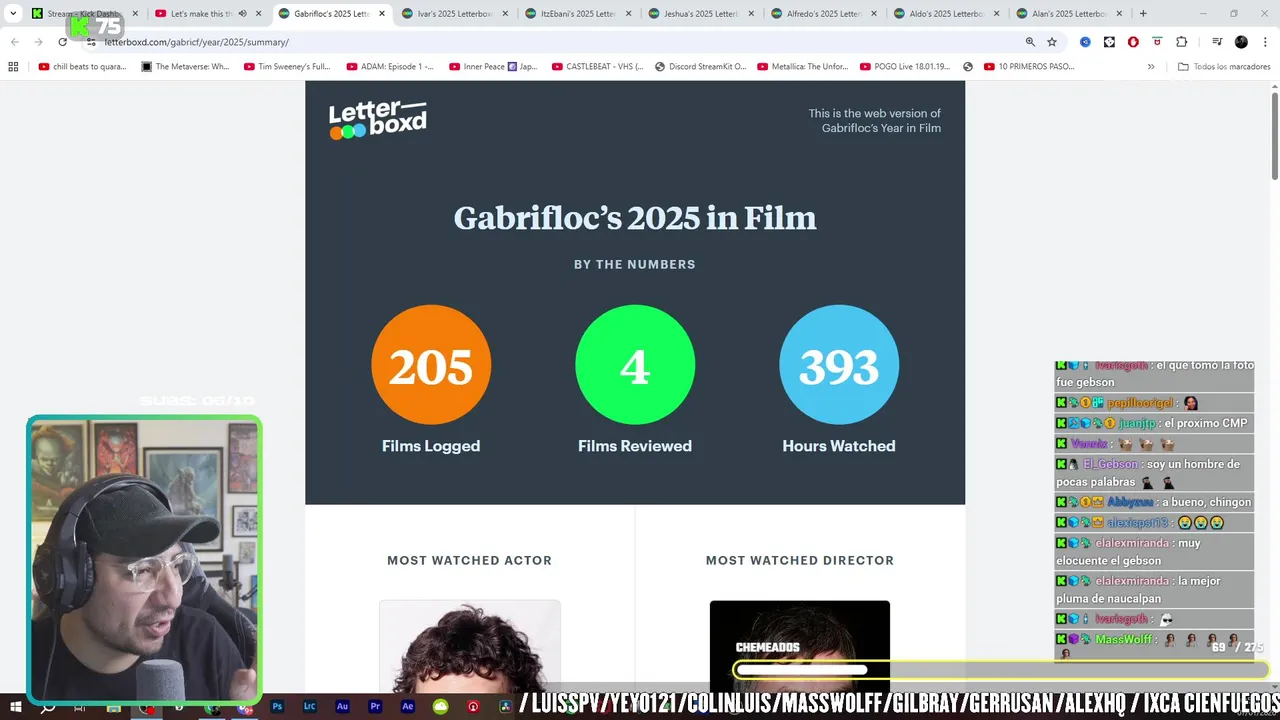This screenshot has width=1280, height=720.
Task: Click the browser forward arrow
Action: click(x=38, y=42)
